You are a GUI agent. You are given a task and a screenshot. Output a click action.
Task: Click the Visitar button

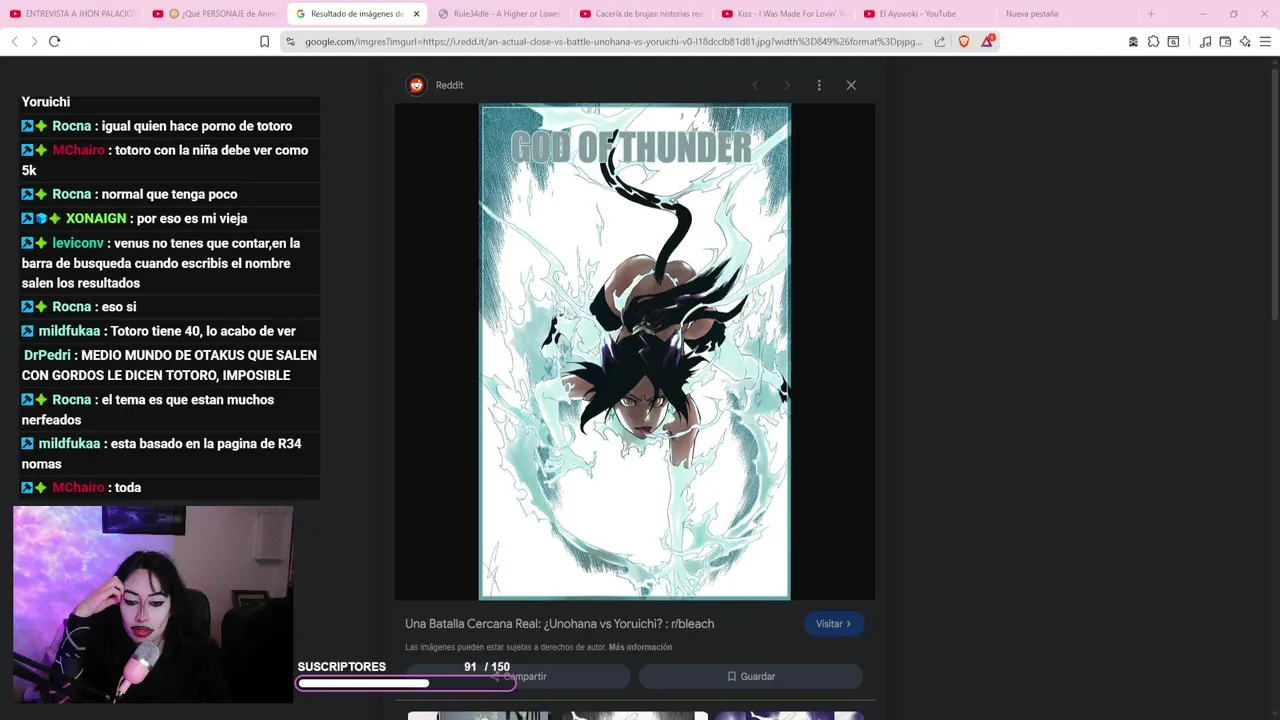click(x=834, y=624)
